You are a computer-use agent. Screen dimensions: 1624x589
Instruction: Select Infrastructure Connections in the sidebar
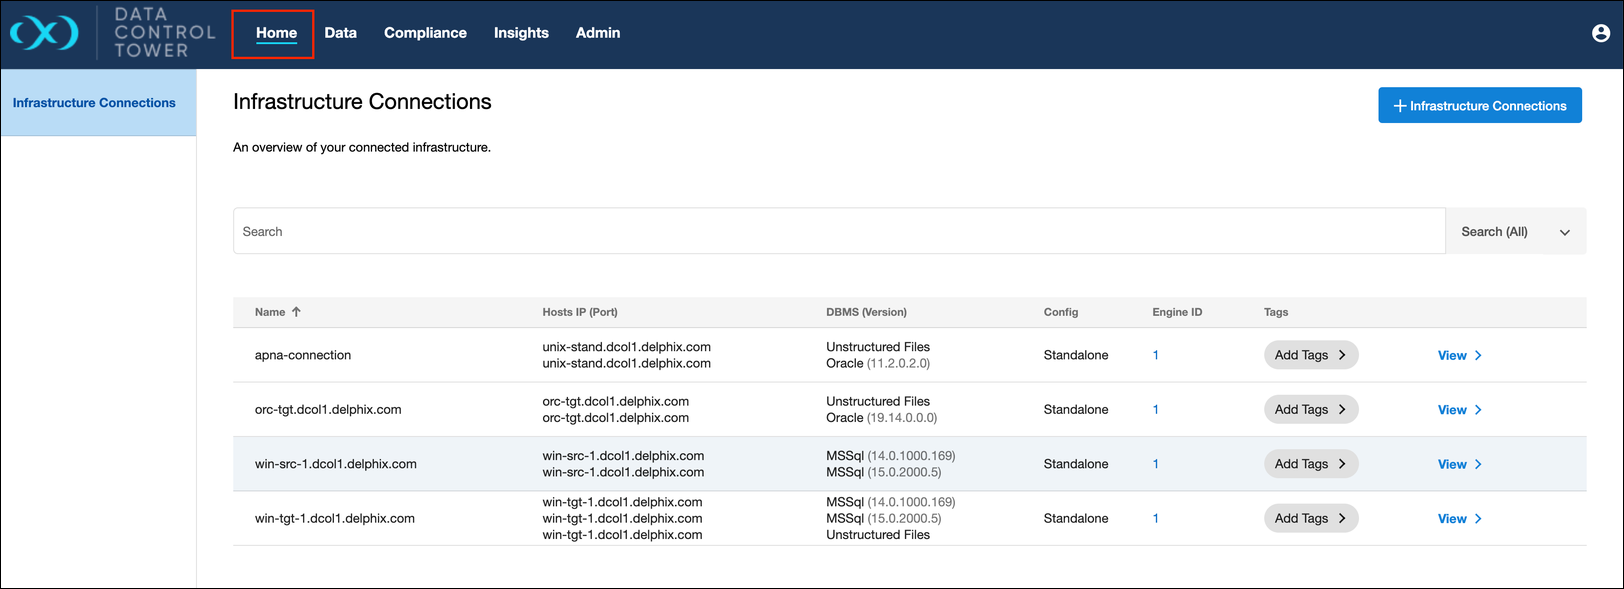[94, 103]
